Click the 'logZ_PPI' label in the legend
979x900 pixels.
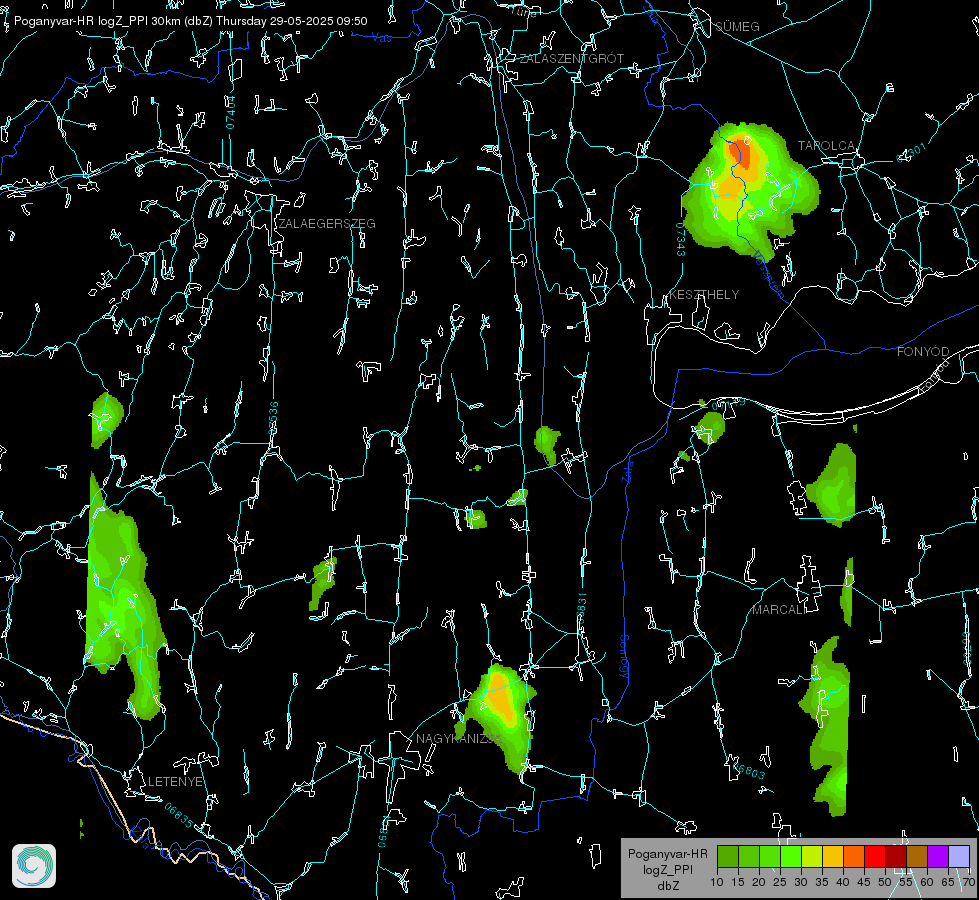[x=667, y=869]
